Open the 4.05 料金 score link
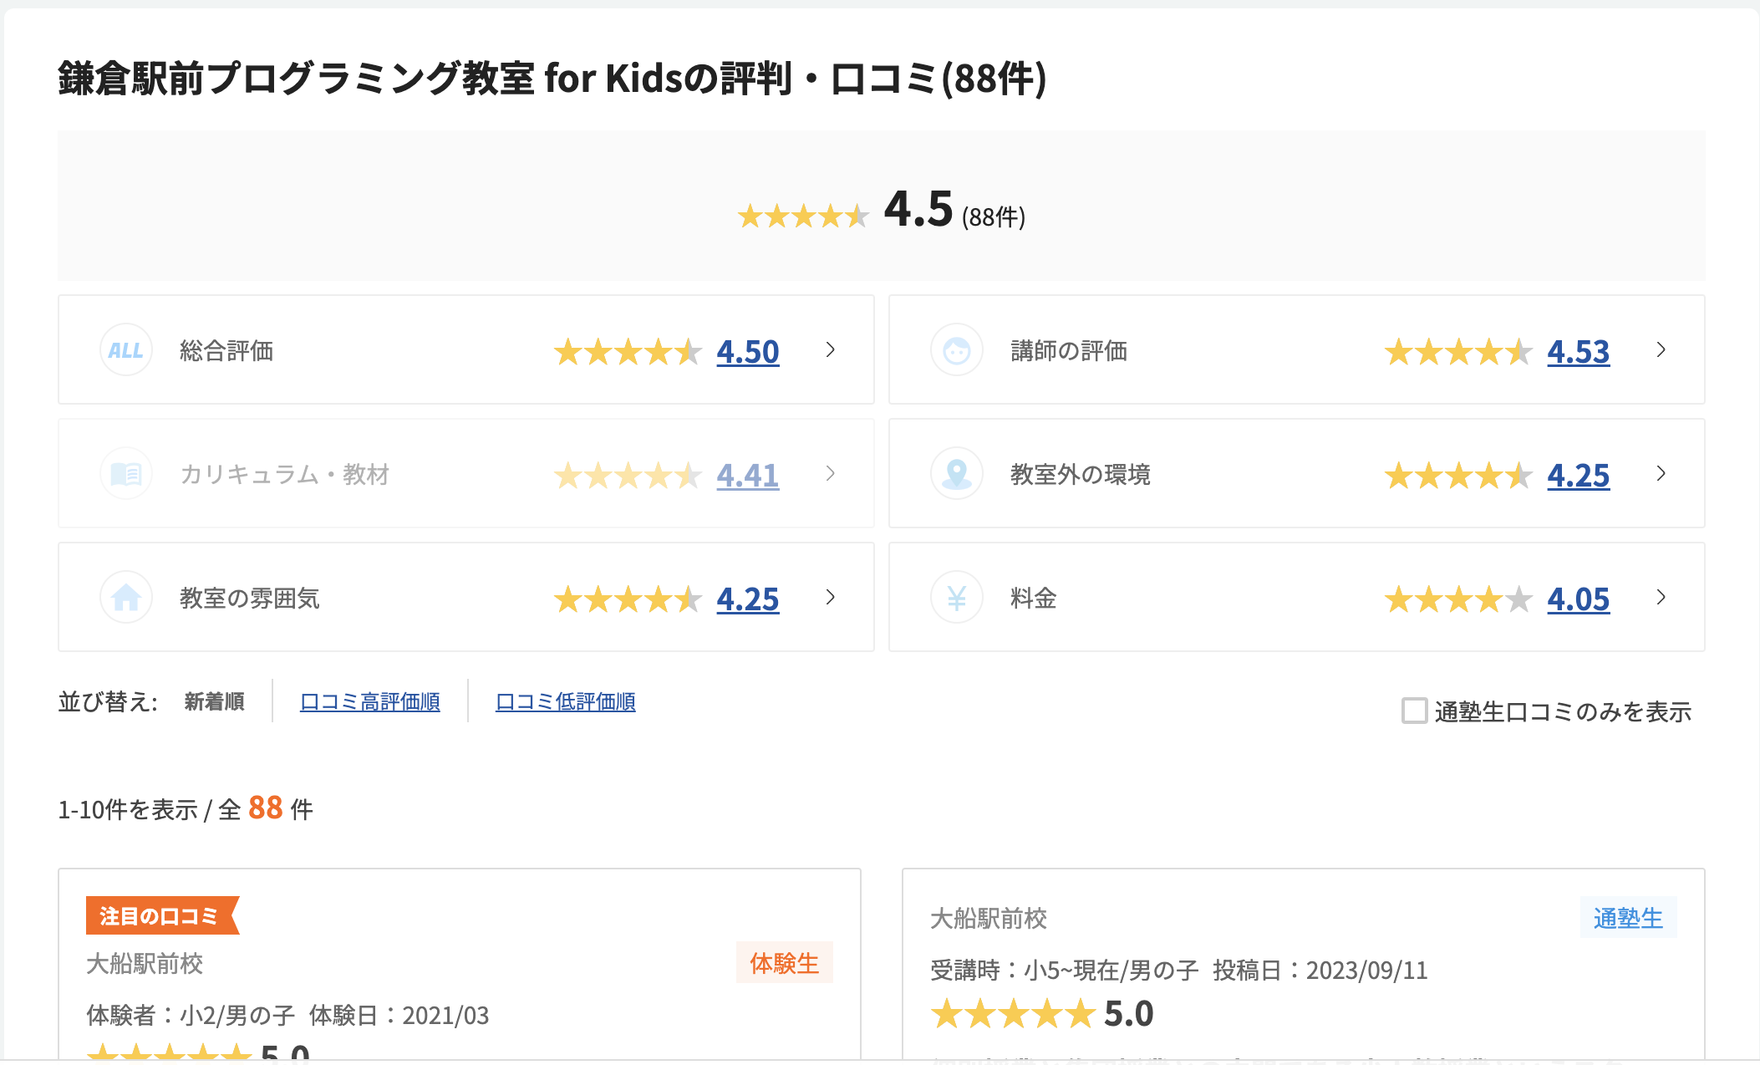This screenshot has width=1760, height=1065. pos(1578,599)
